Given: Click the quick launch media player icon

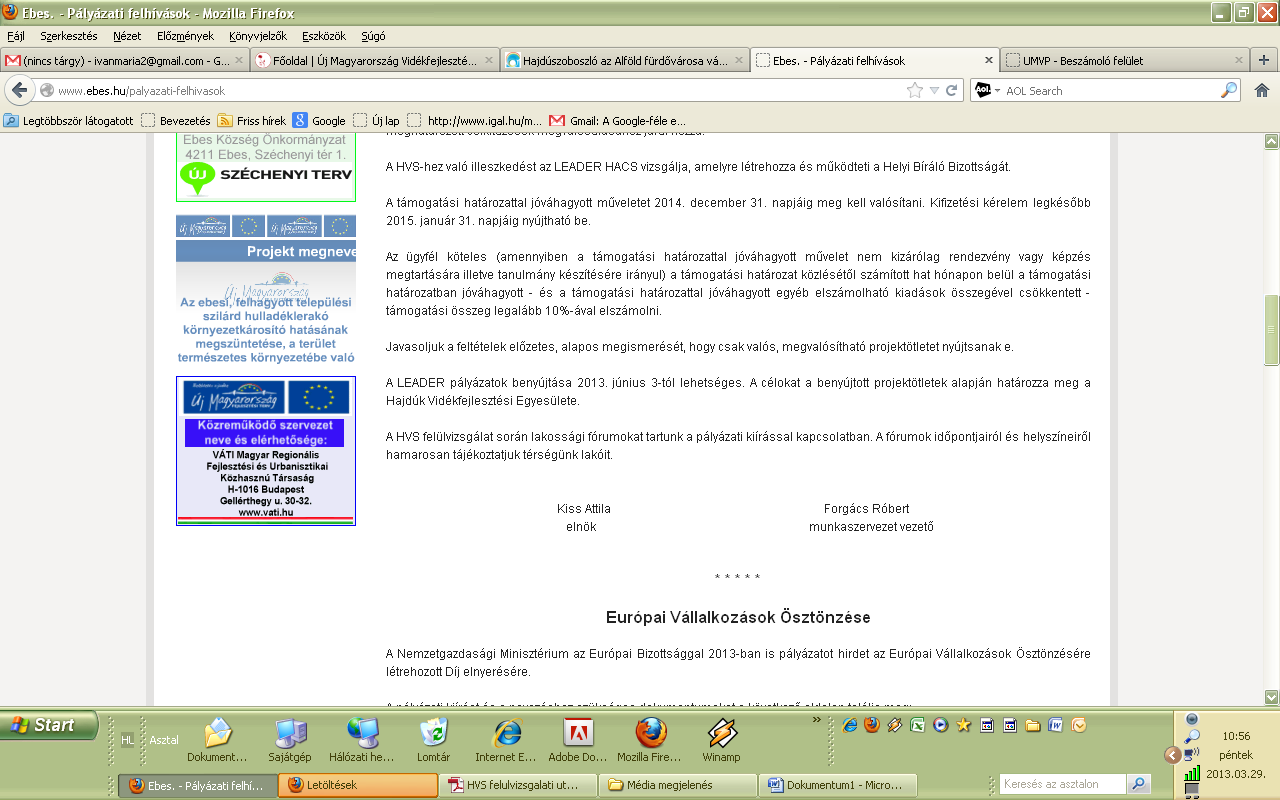Looking at the screenshot, I should click(940, 725).
